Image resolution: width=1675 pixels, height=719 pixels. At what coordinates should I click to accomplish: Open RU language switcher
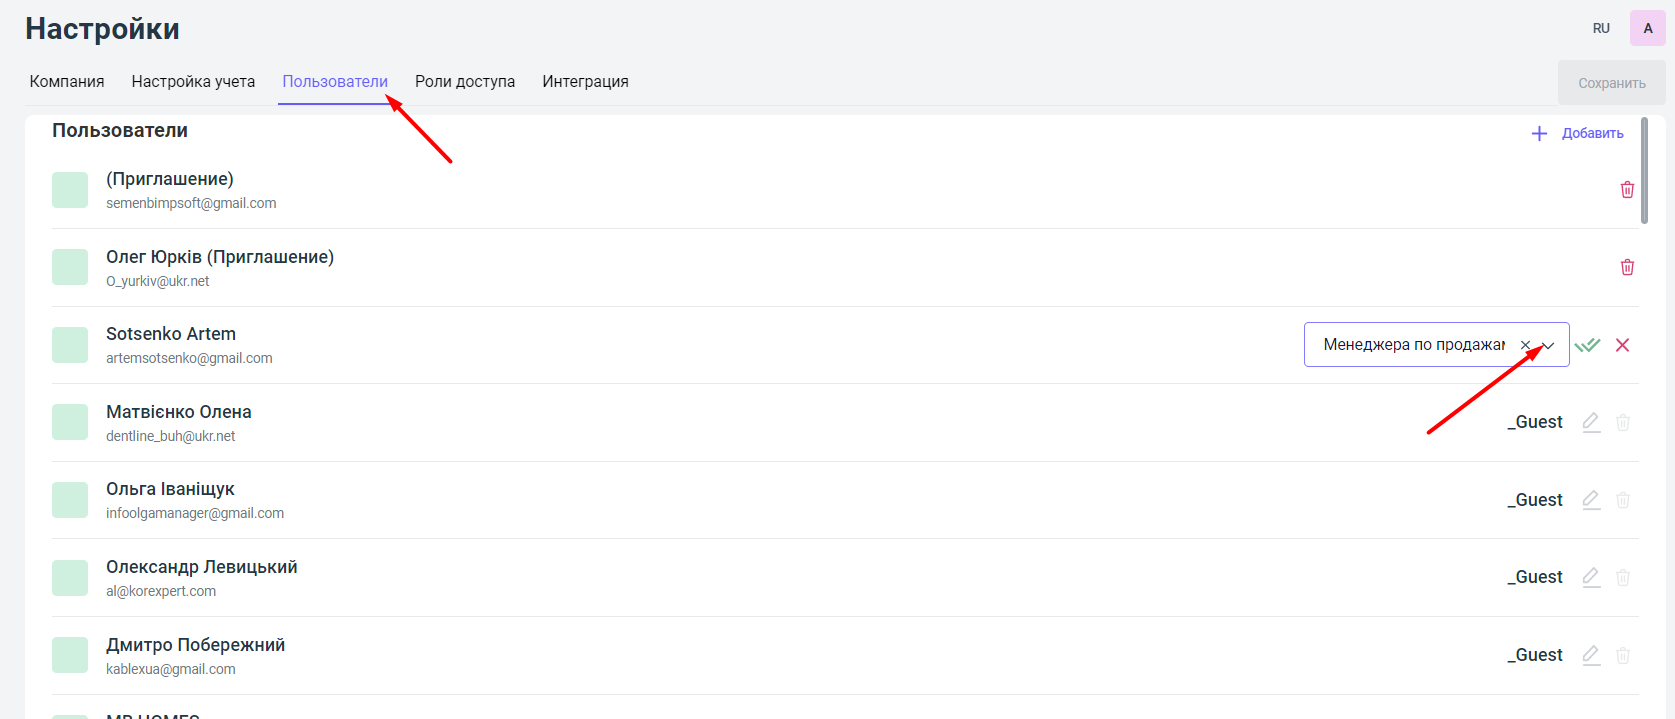[1601, 28]
